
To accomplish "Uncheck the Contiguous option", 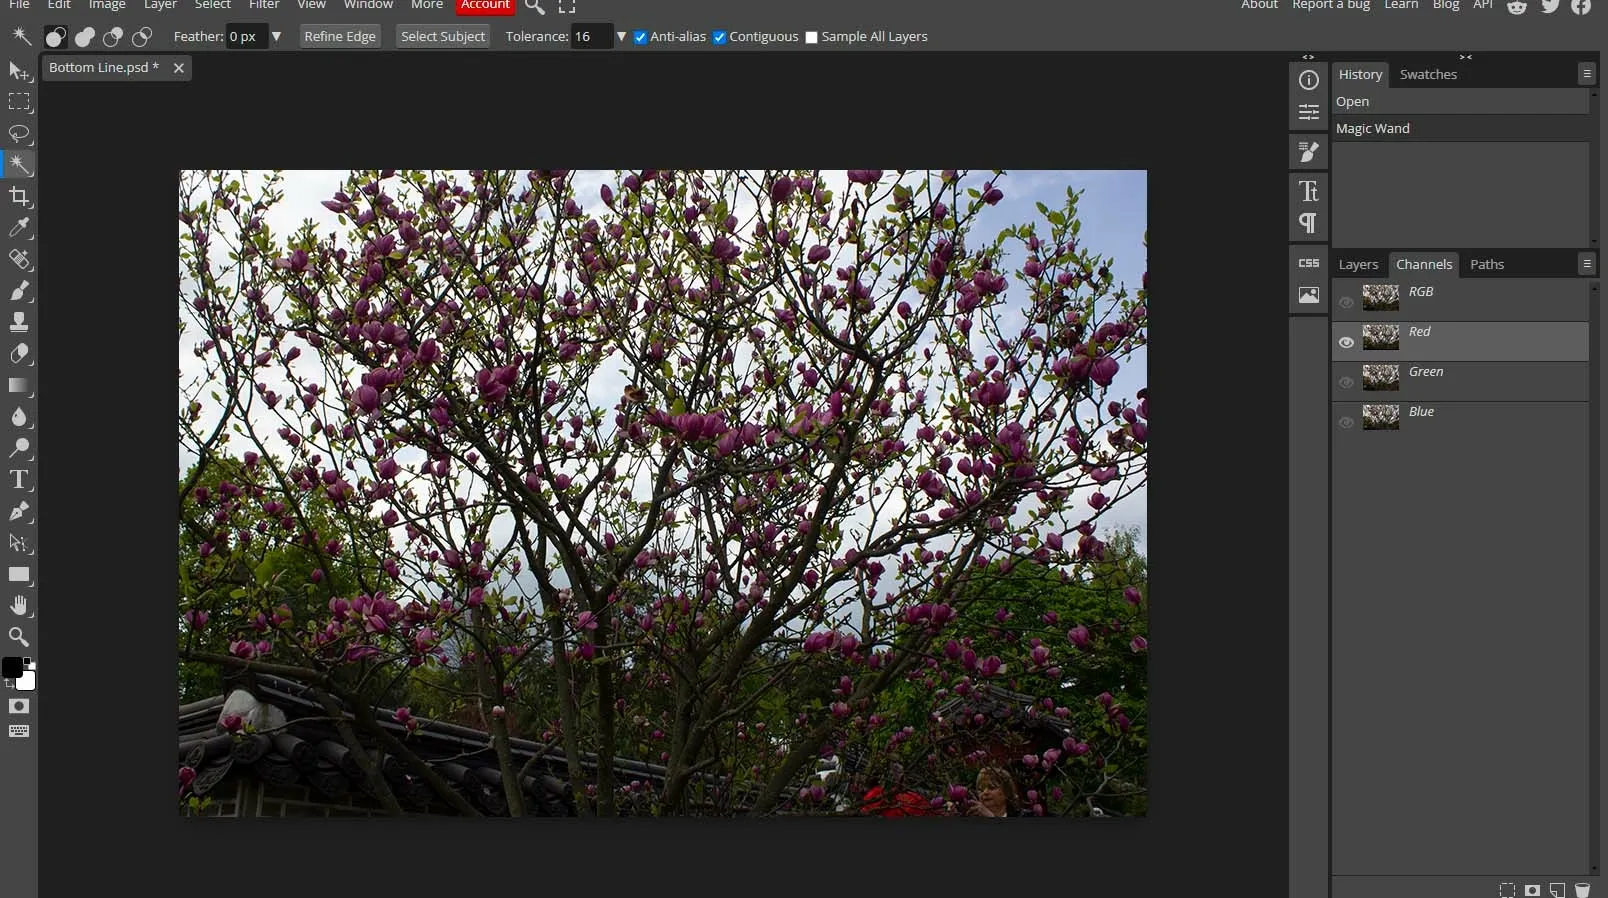I will click(719, 37).
